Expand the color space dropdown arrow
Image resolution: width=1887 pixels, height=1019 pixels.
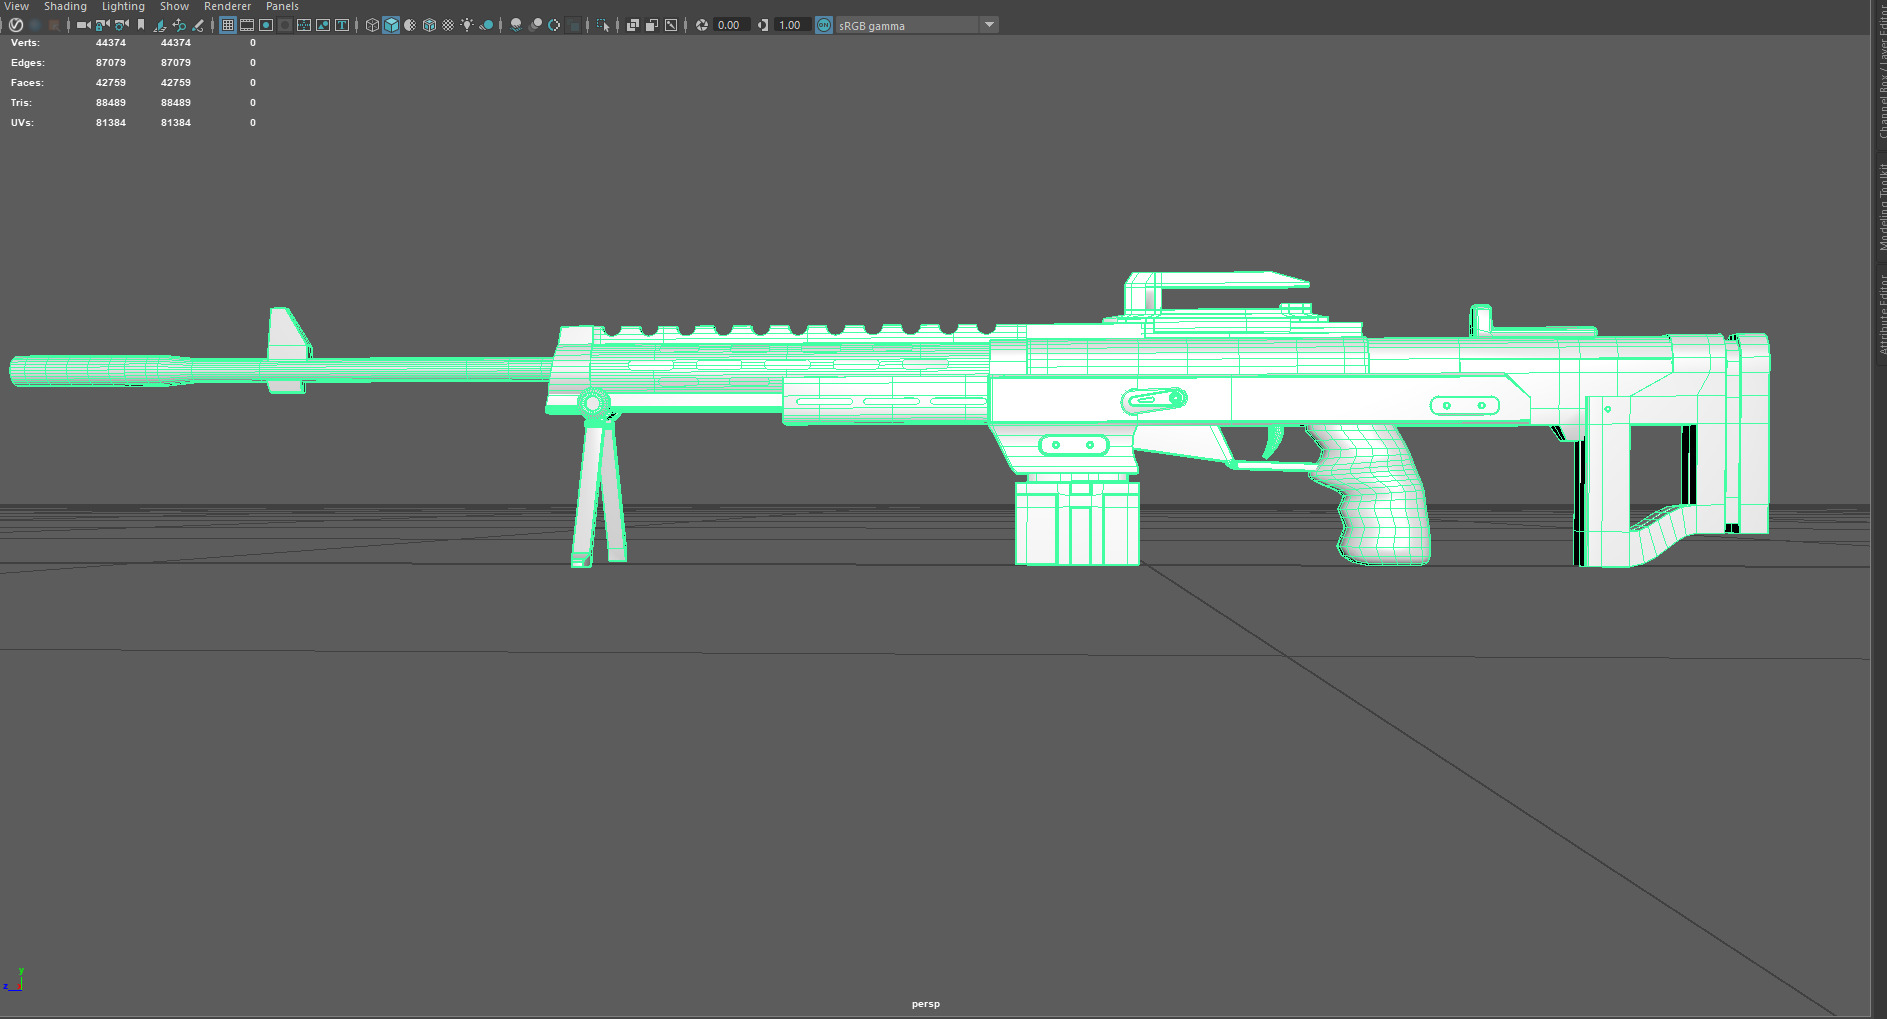pos(990,25)
